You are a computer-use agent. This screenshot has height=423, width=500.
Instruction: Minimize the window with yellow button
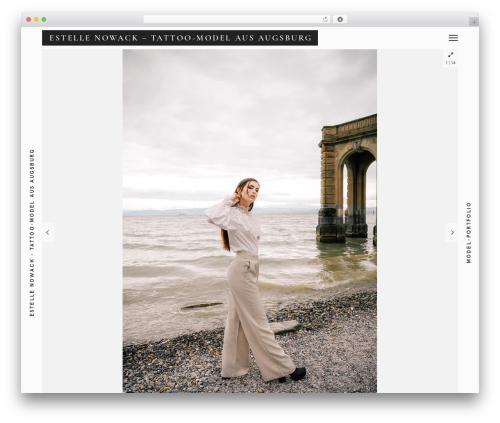point(36,20)
